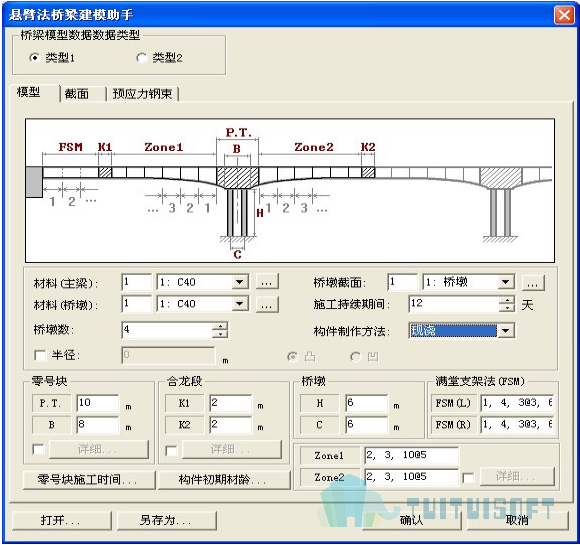
Task: Click the 详细 button in 零号块 group
Action: coord(99,450)
